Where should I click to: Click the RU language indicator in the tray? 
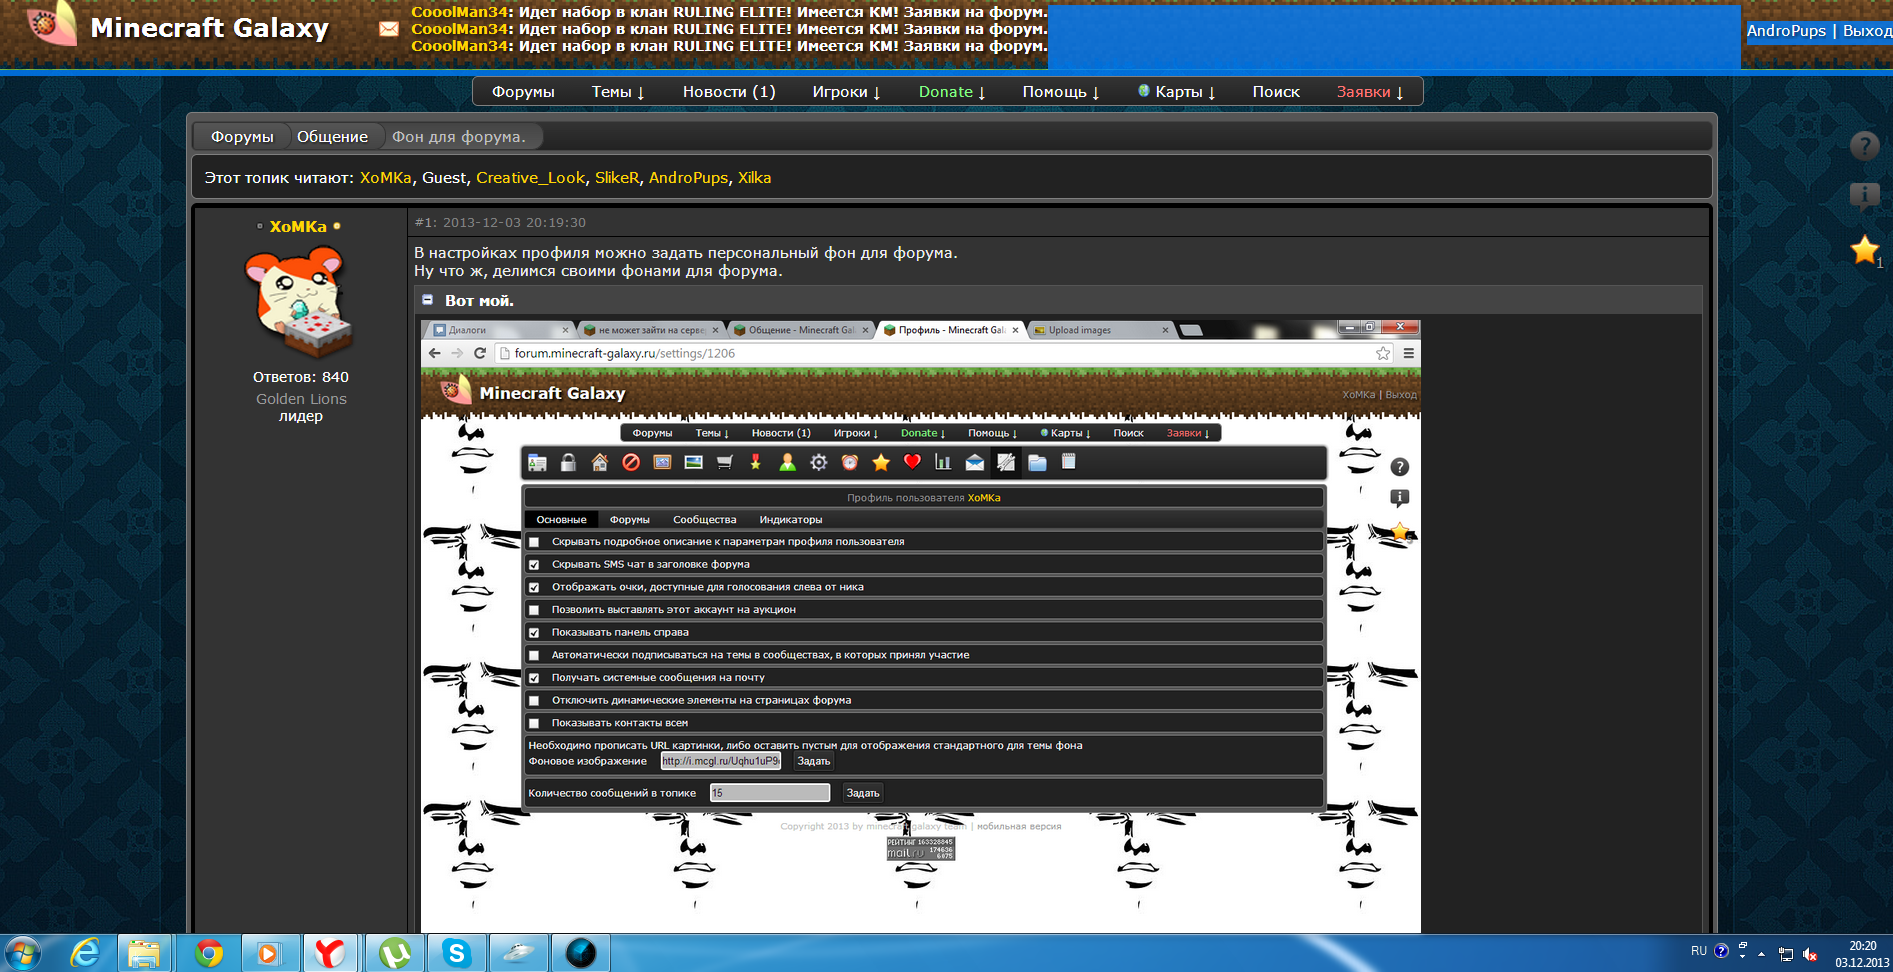coord(1699,951)
